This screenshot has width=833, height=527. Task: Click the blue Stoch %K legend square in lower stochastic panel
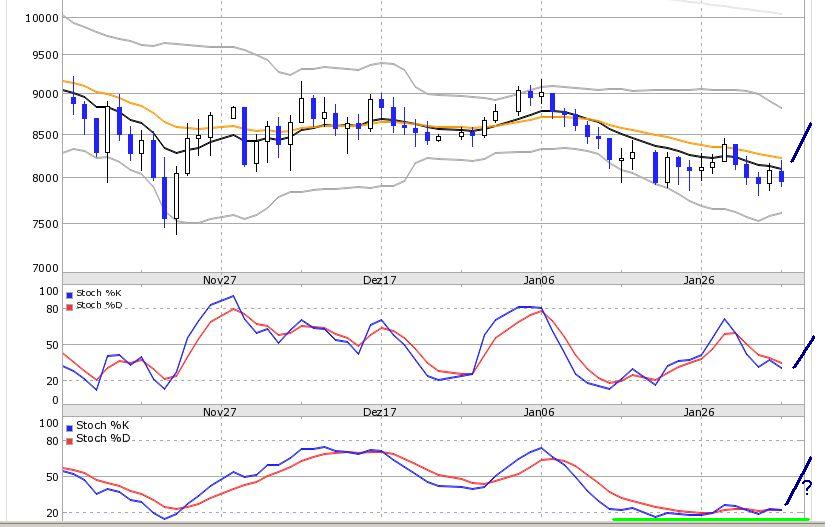point(69,428)
